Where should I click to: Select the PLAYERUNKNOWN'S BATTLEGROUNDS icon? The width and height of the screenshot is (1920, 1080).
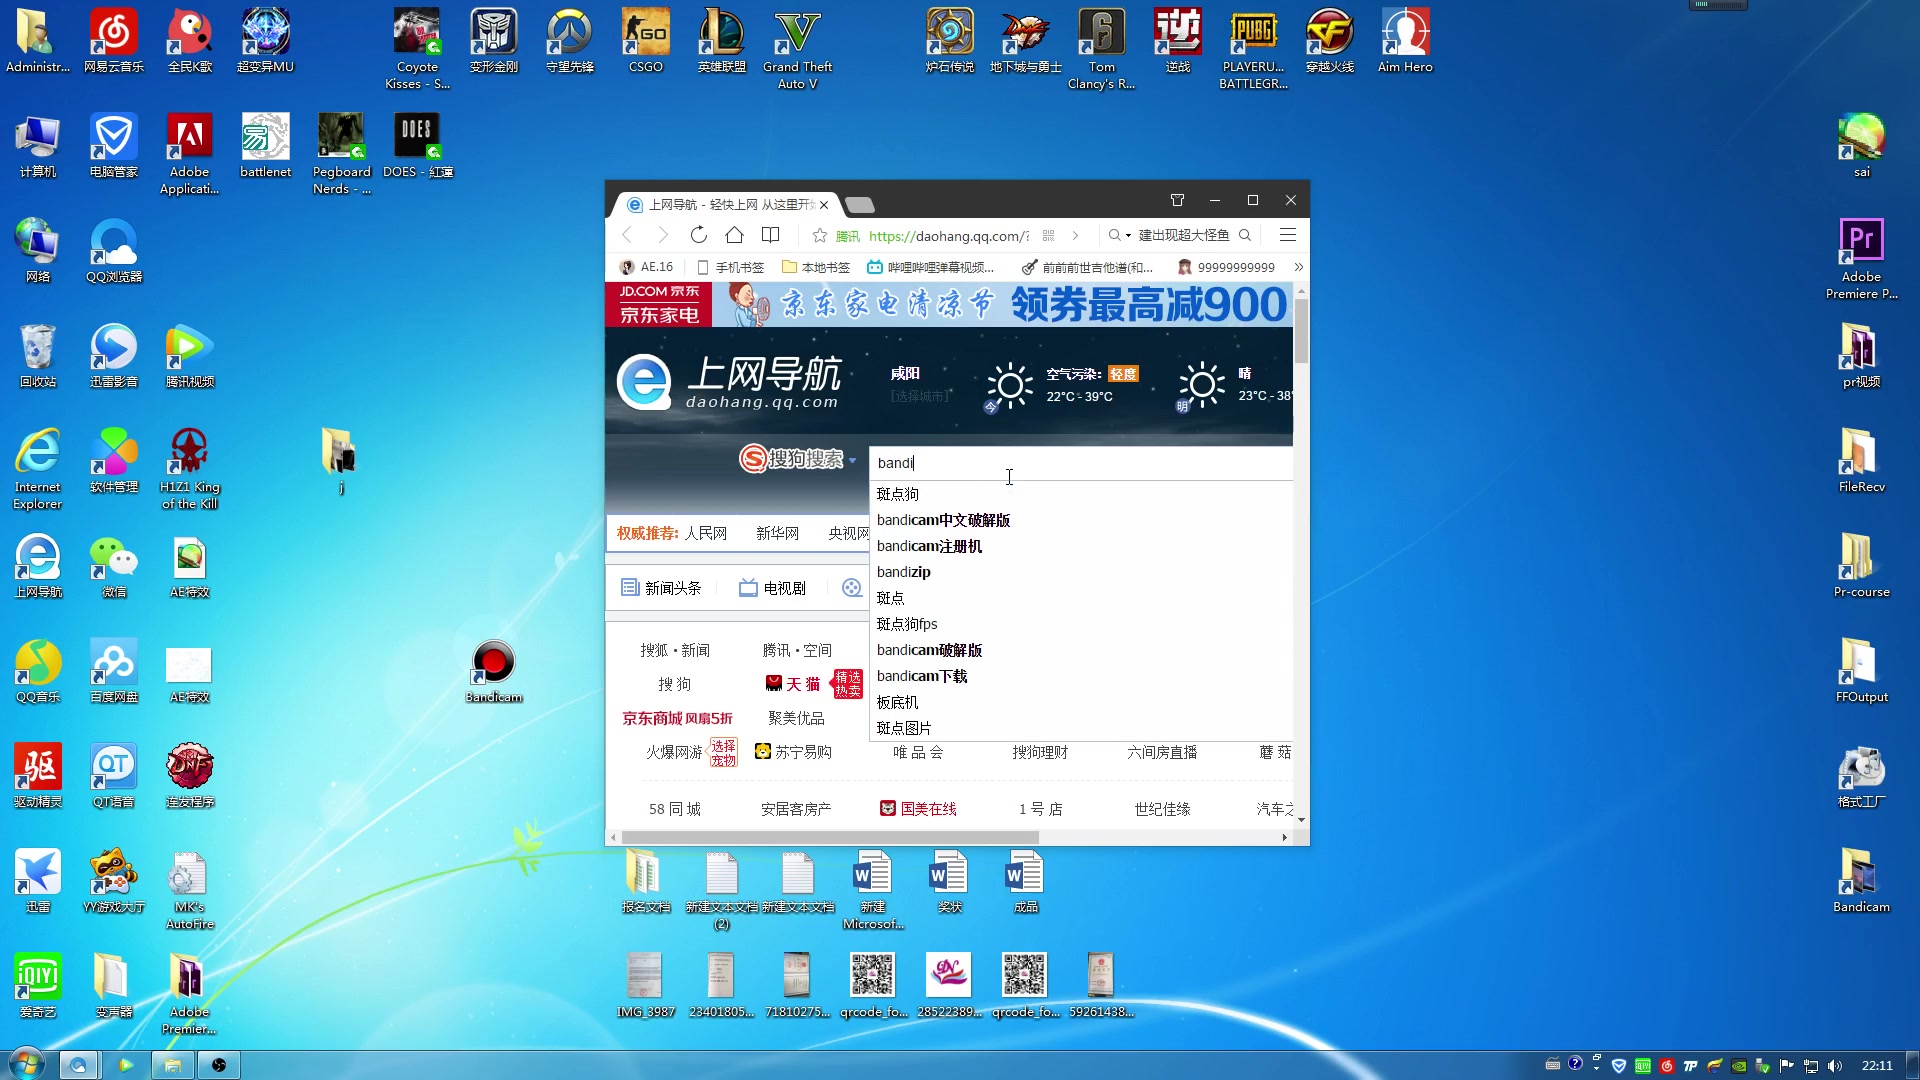pos(1253,50)
